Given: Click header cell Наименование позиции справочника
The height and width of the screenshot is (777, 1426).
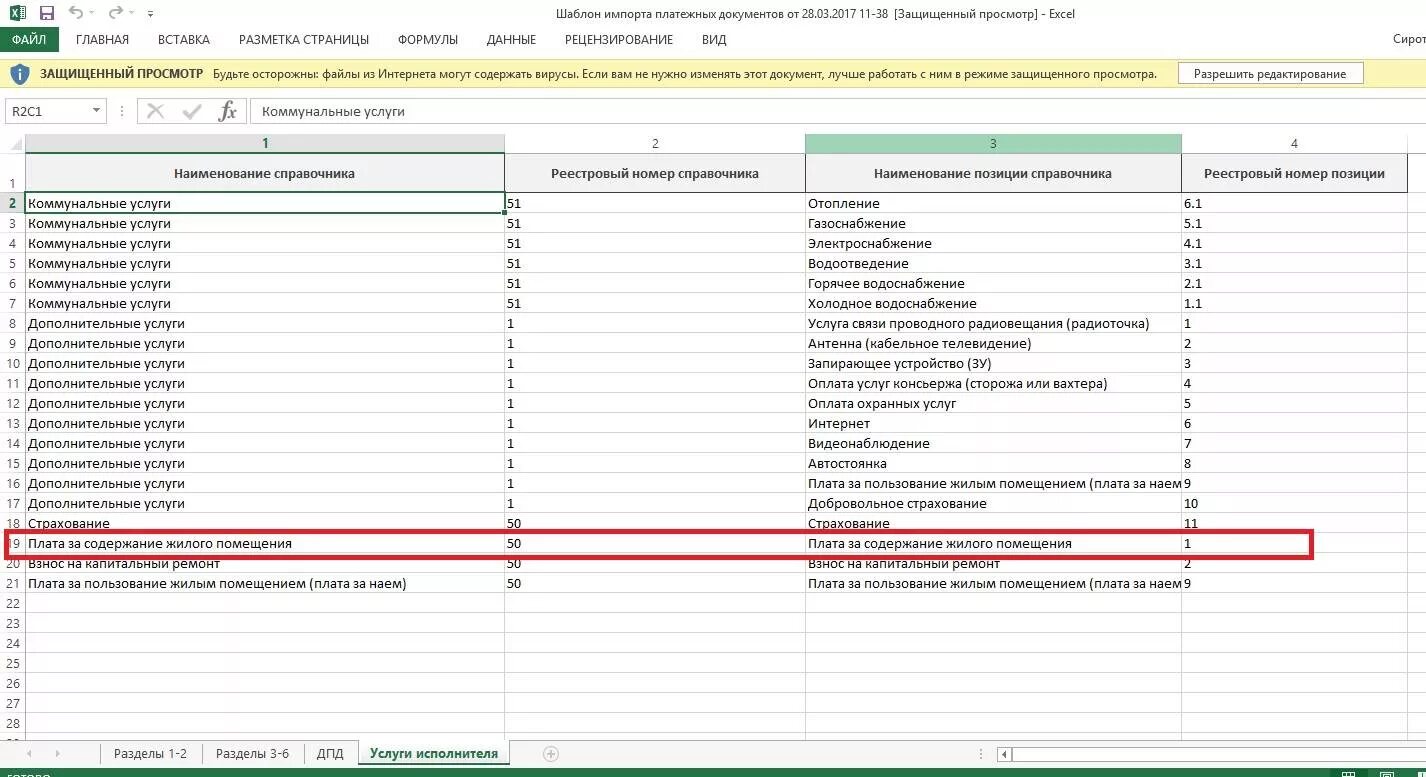Looking at the screenshot, I should pos(993,173).
